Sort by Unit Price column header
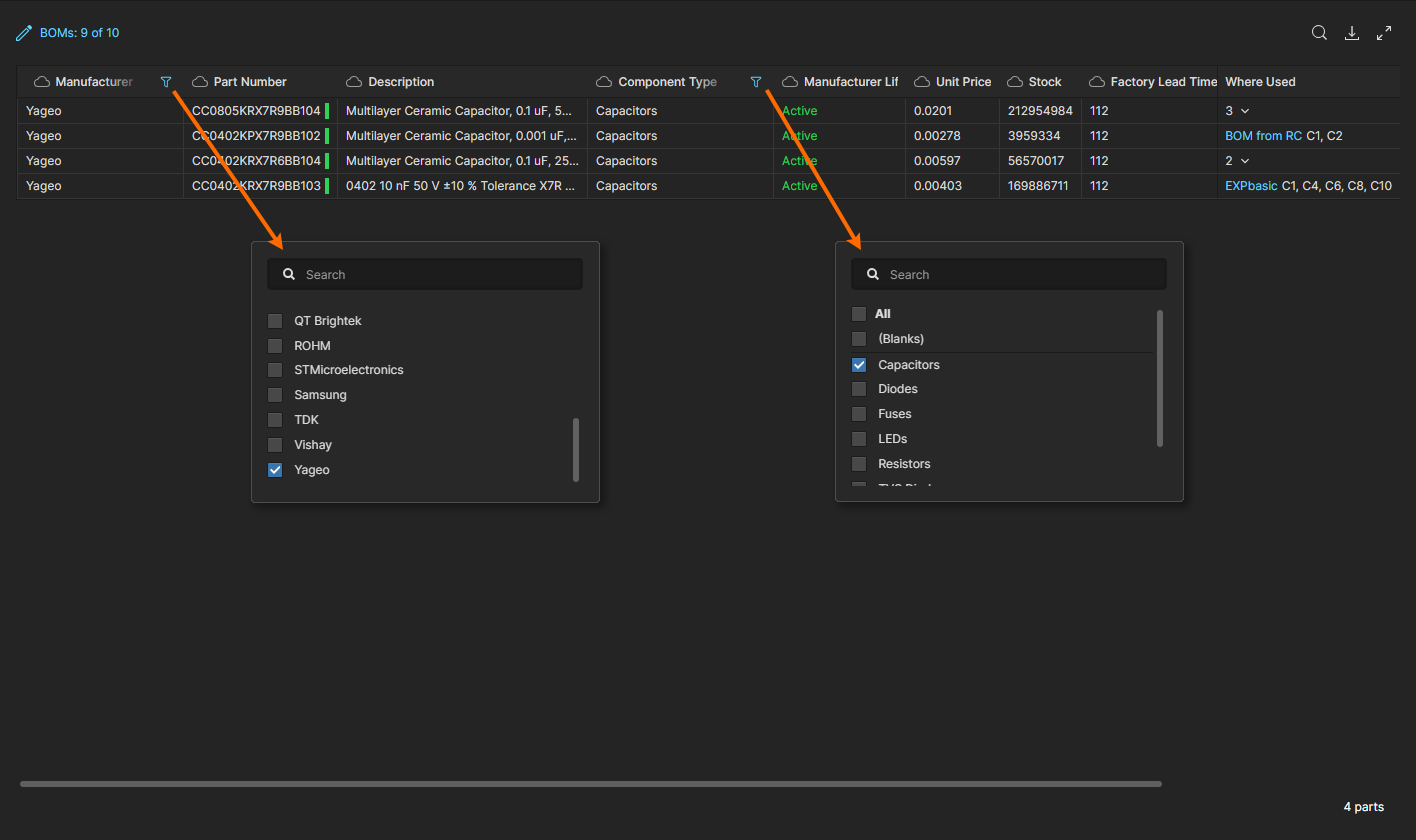1416x840 pixels. [x=964, y=82]
